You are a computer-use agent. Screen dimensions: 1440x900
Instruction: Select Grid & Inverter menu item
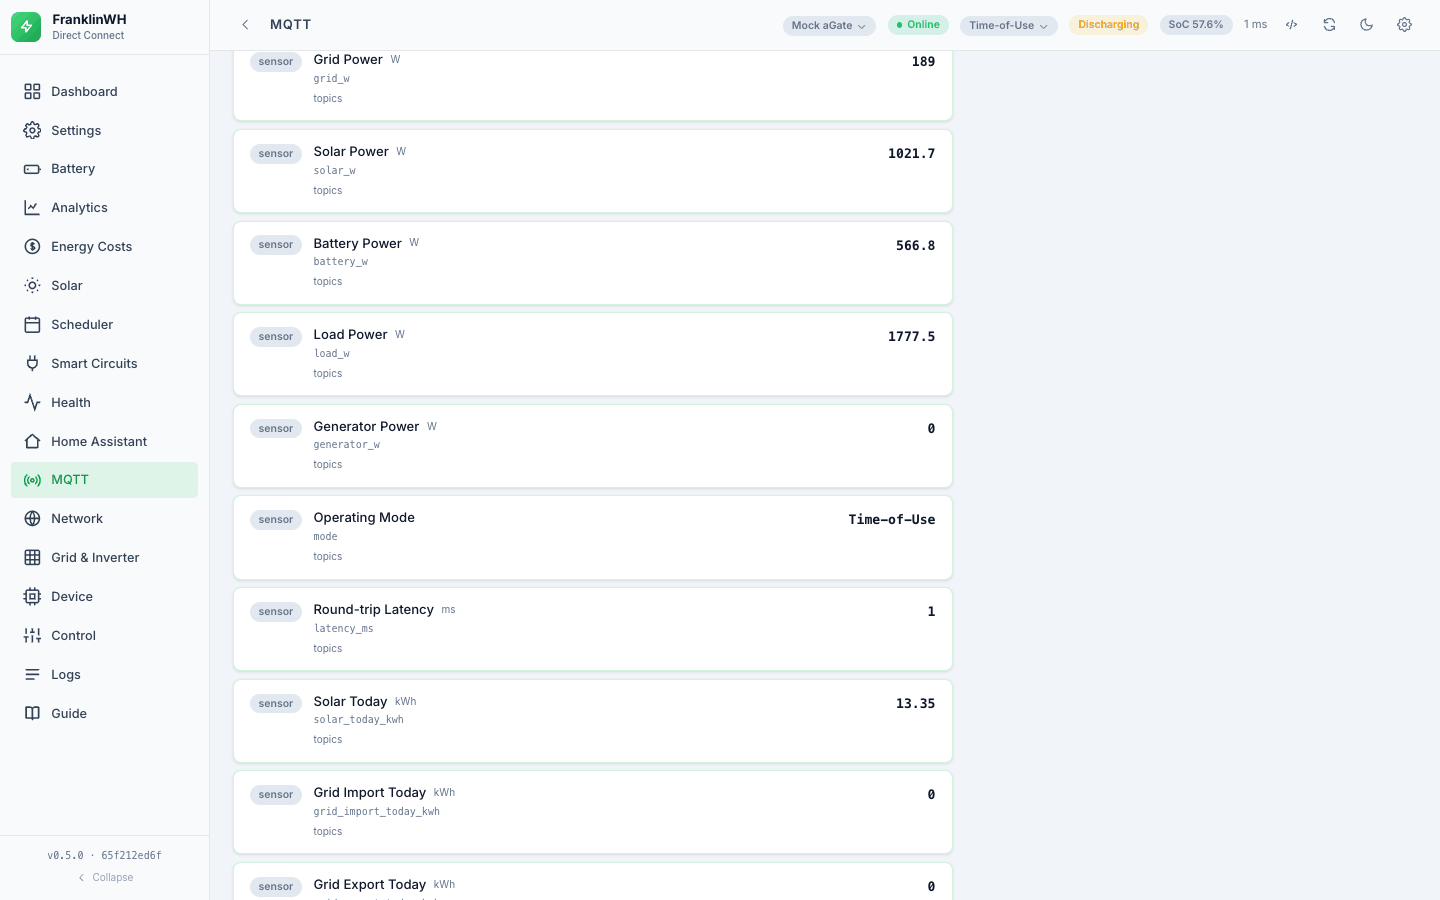(104, 558)
